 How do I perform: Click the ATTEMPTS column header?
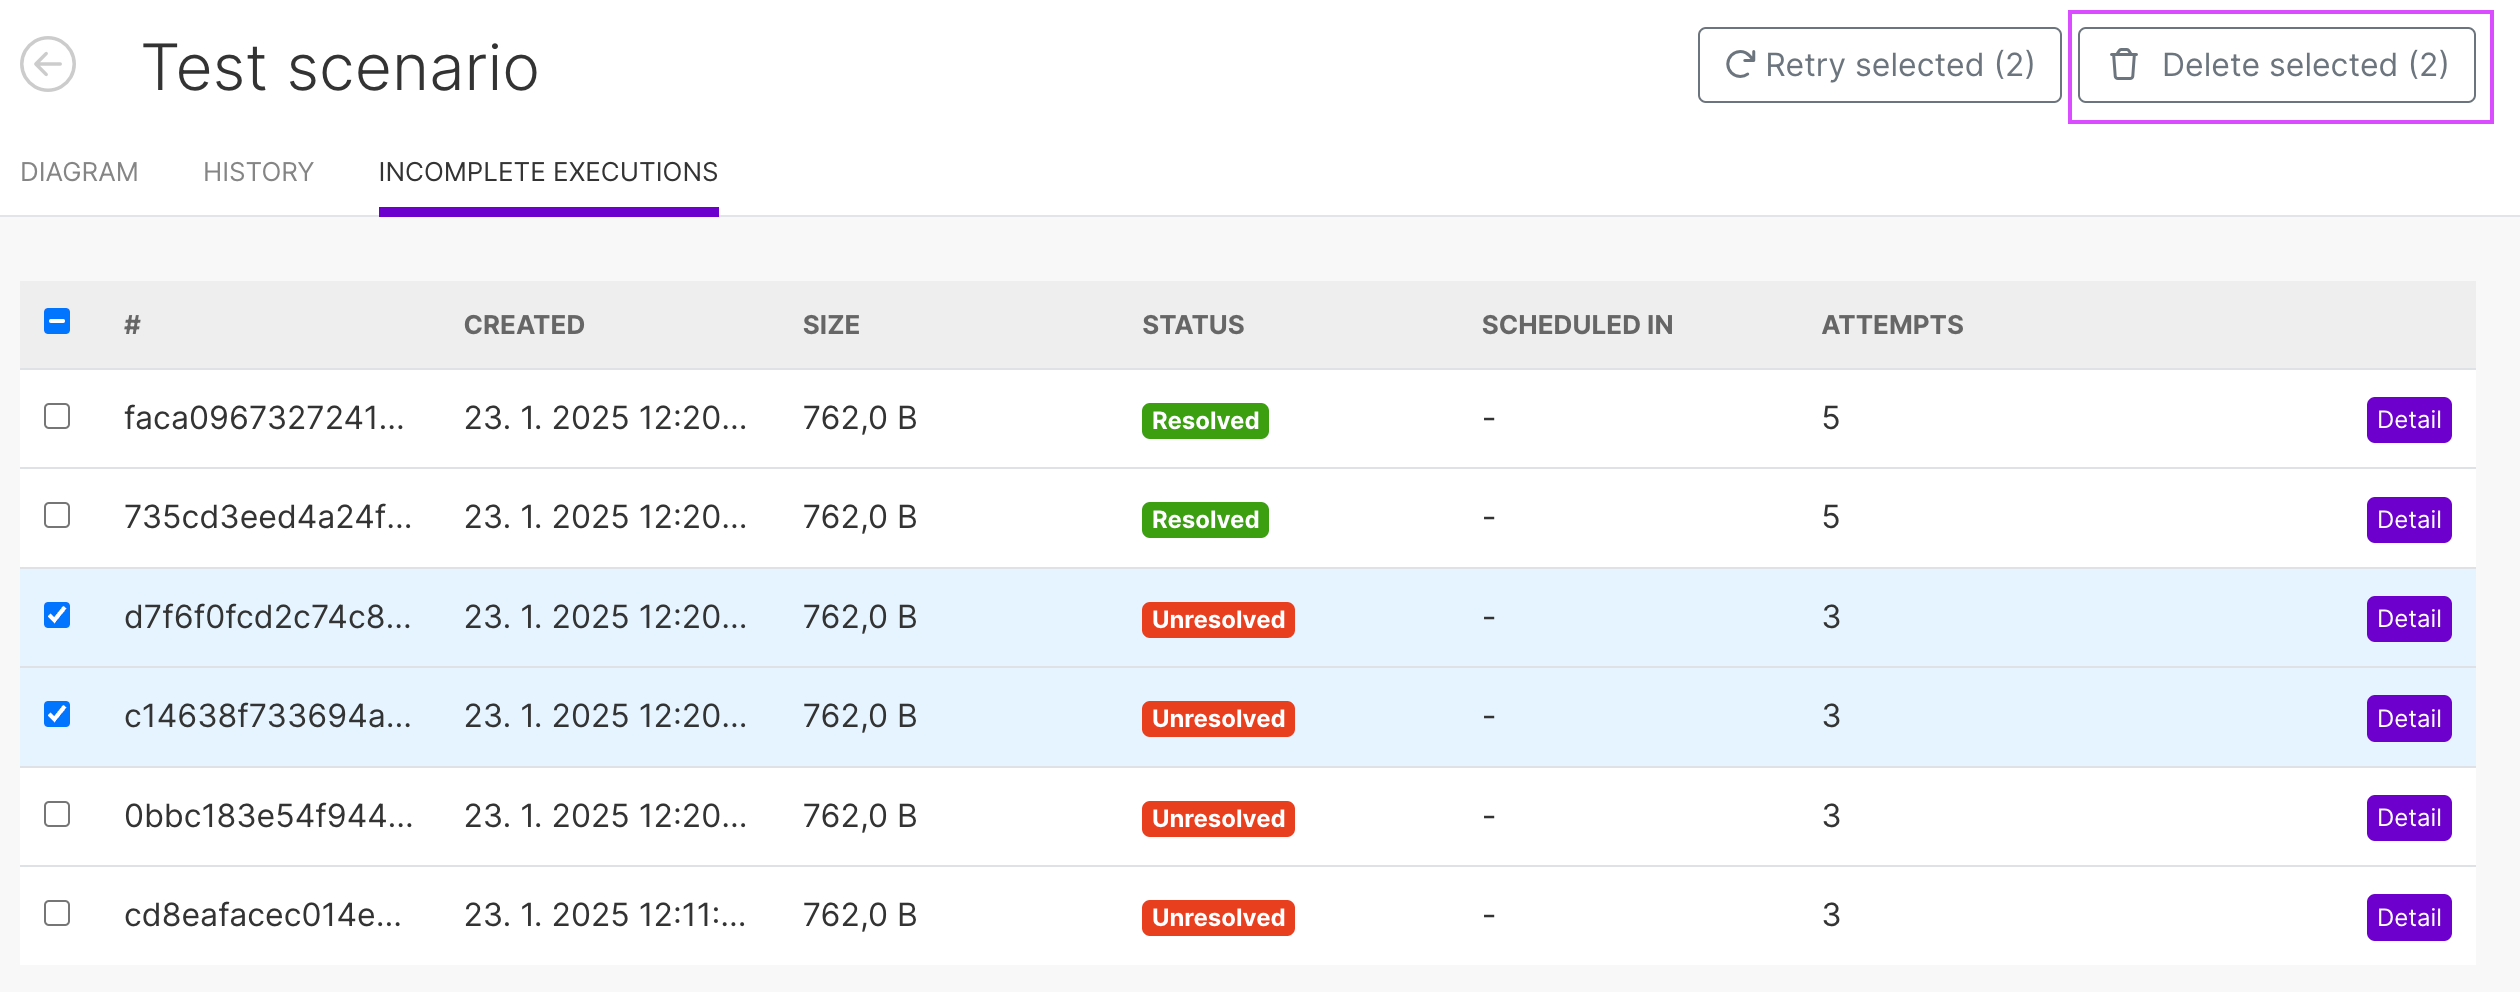pos(1892,325)
